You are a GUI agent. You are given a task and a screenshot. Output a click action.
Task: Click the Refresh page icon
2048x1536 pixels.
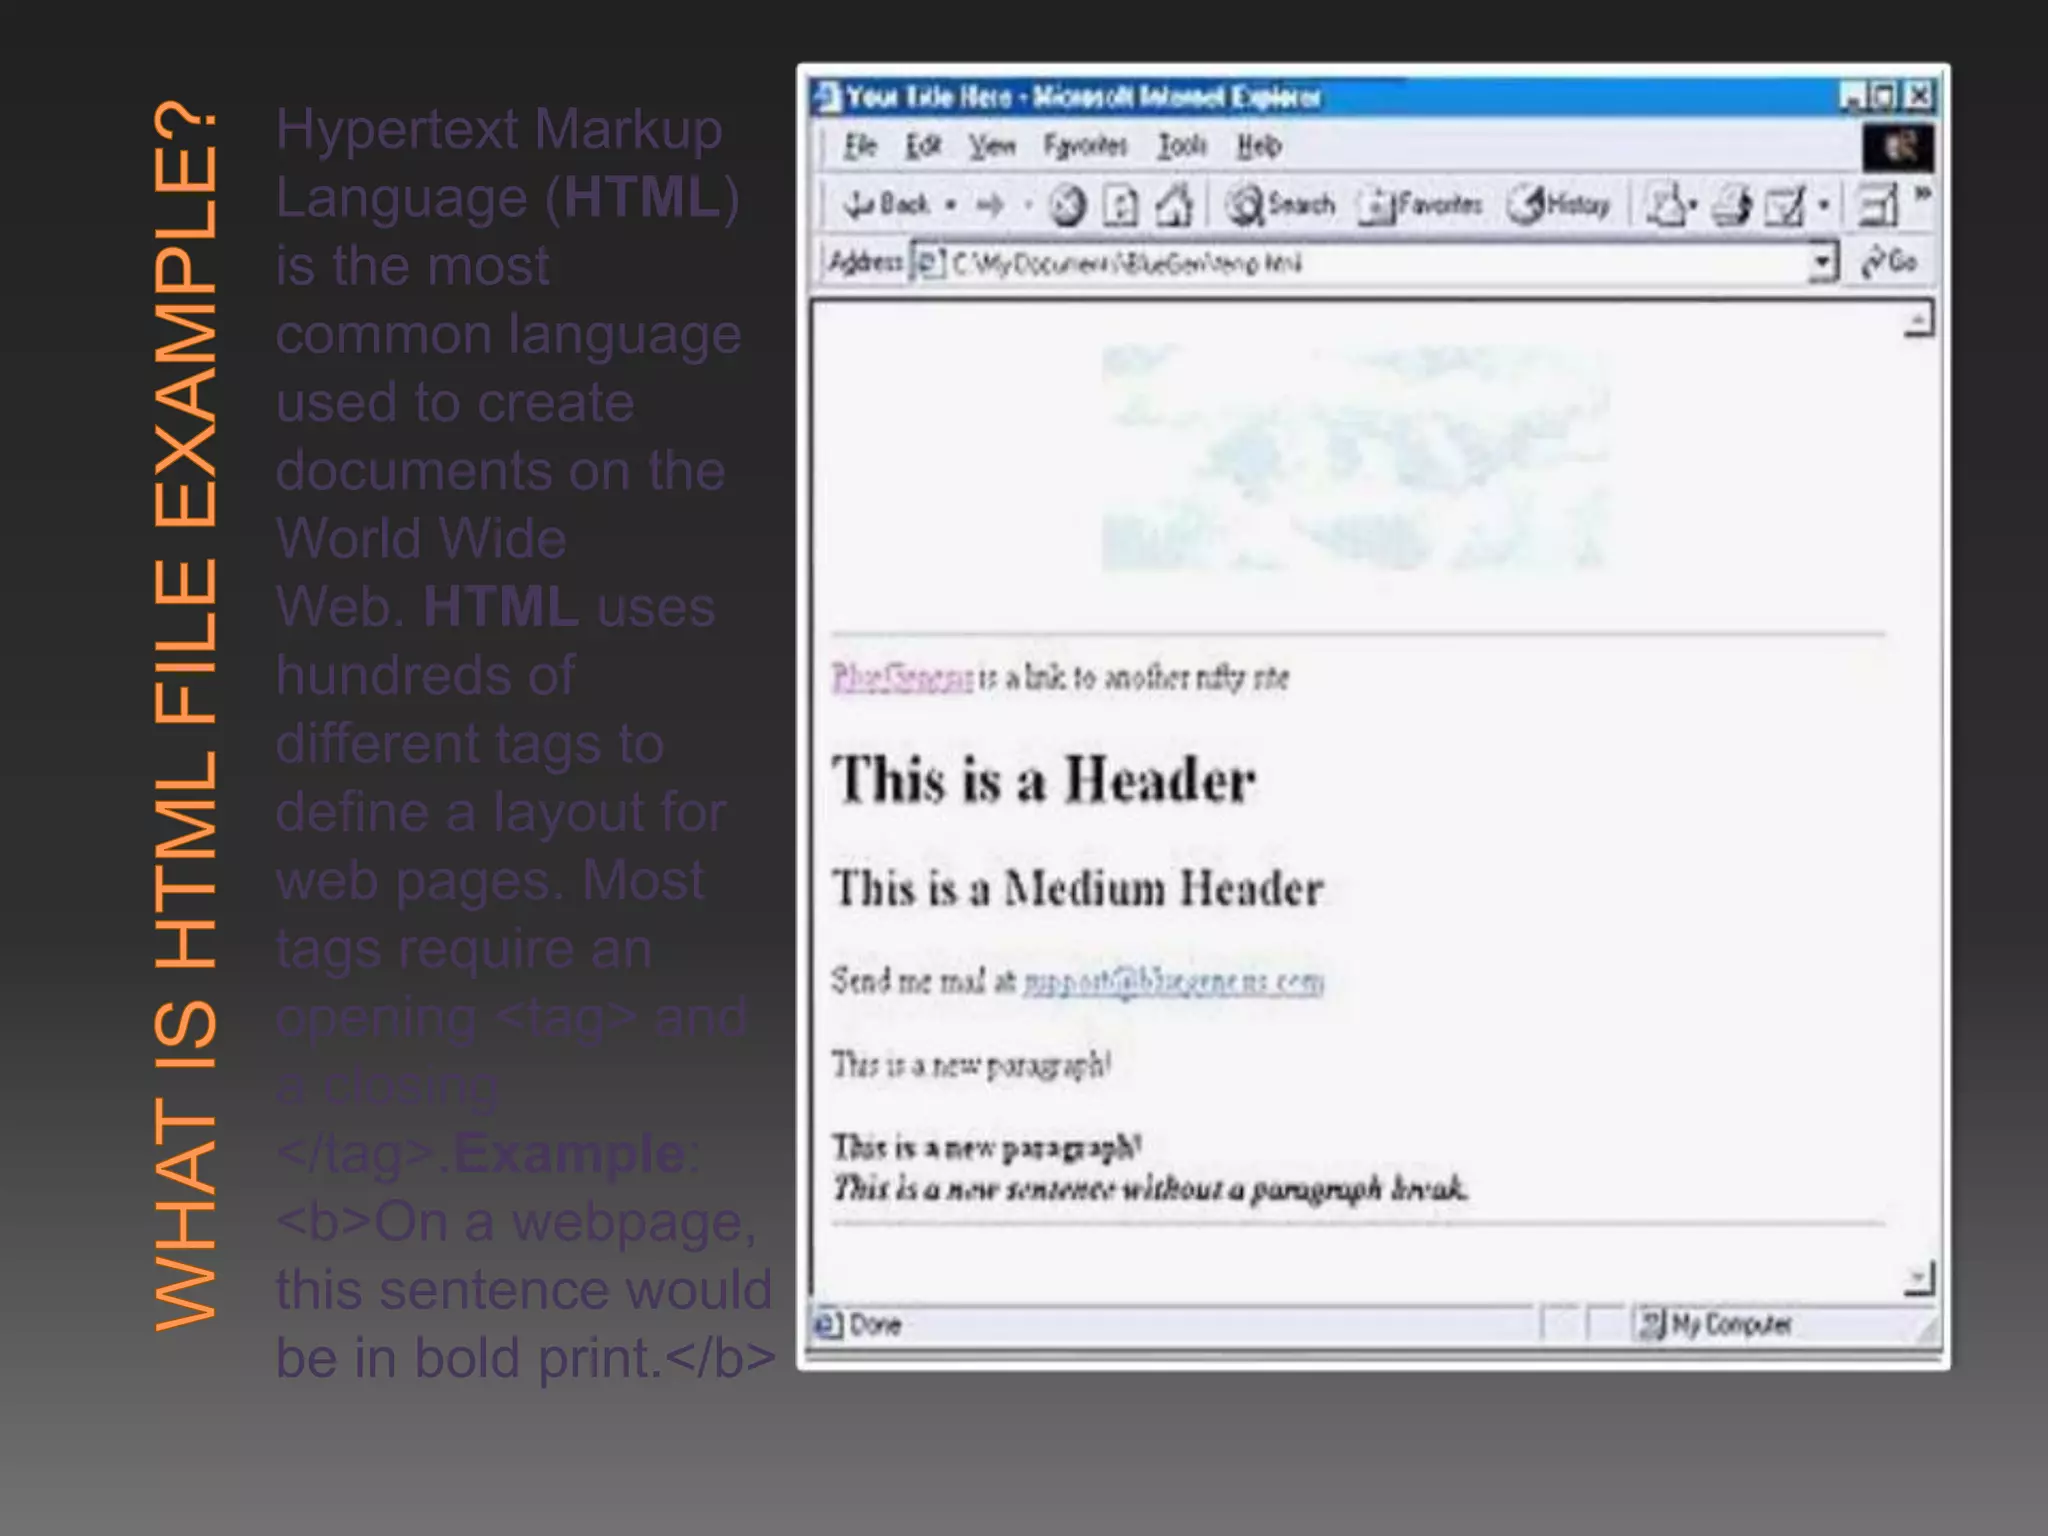(1120, 206)
